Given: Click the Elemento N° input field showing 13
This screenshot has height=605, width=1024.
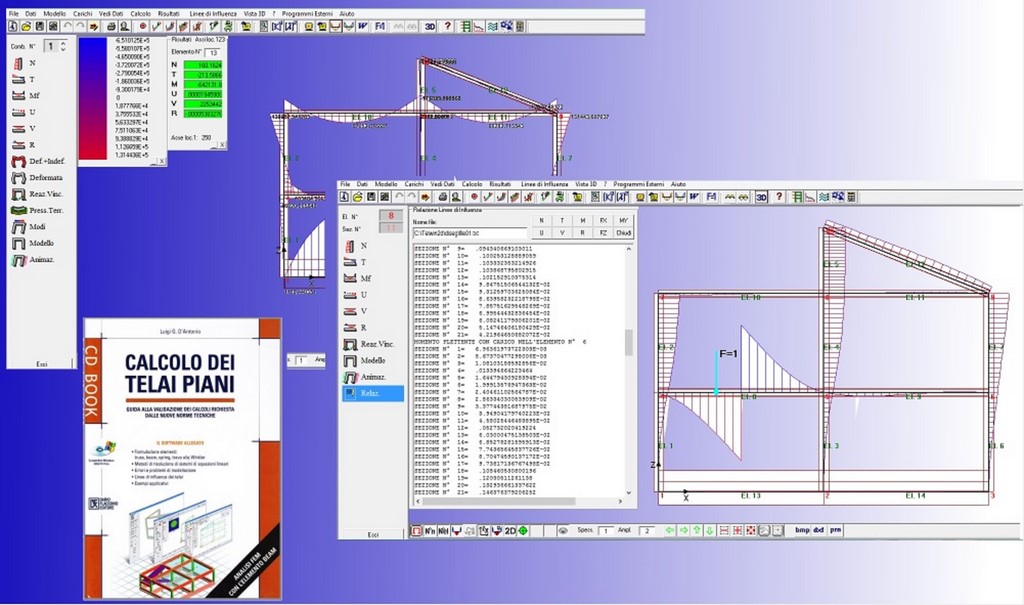Looking at the screenshot, I should 212,52.
